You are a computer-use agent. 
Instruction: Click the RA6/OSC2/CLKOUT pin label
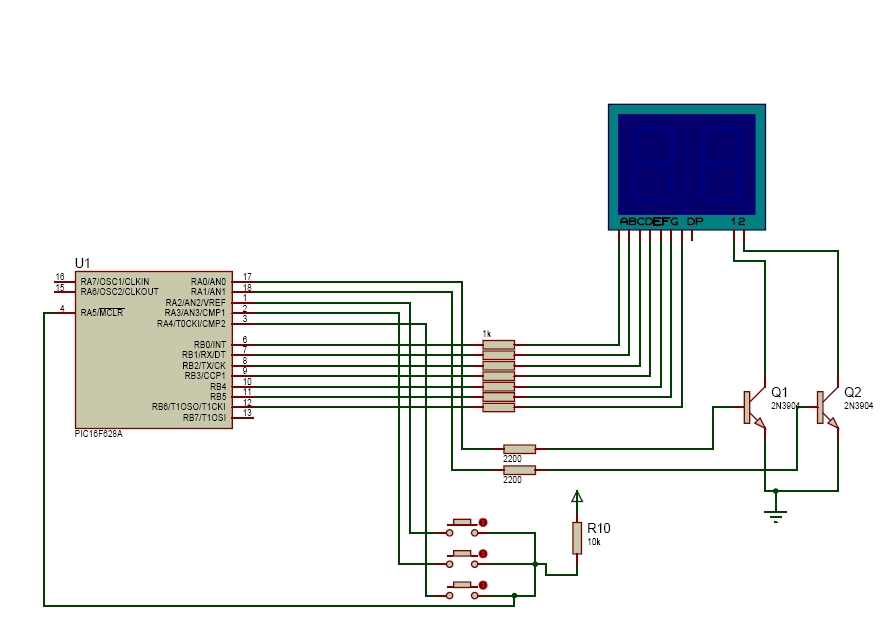point(120,292)
